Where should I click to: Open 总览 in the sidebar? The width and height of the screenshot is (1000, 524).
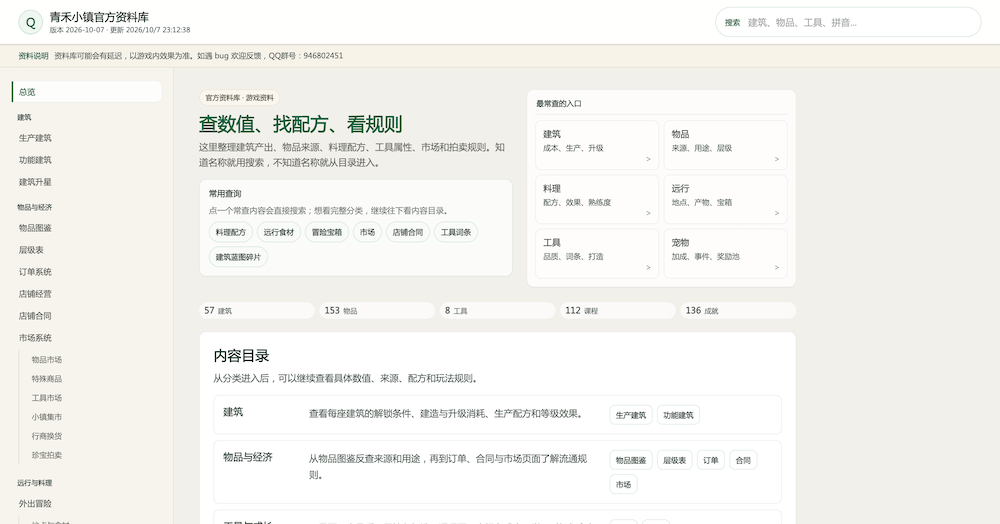pos(86,92)
